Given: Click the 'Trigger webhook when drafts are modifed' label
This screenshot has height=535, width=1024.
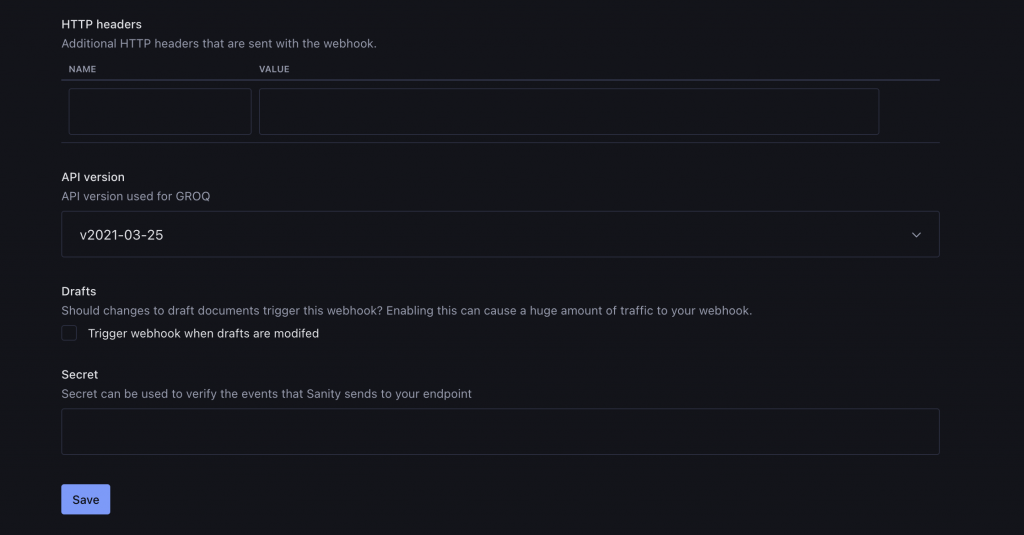Looking at the screenshot, I should (x=203, y=333).
